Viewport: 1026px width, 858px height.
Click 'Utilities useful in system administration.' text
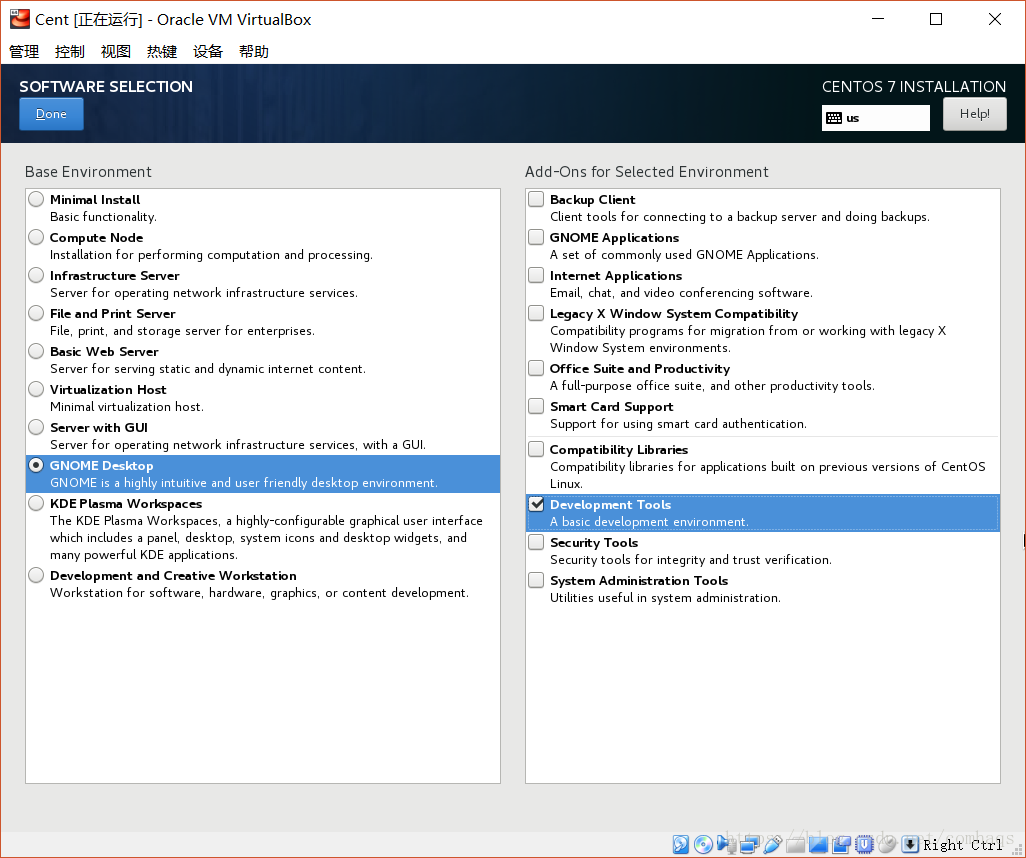(665, 598)
